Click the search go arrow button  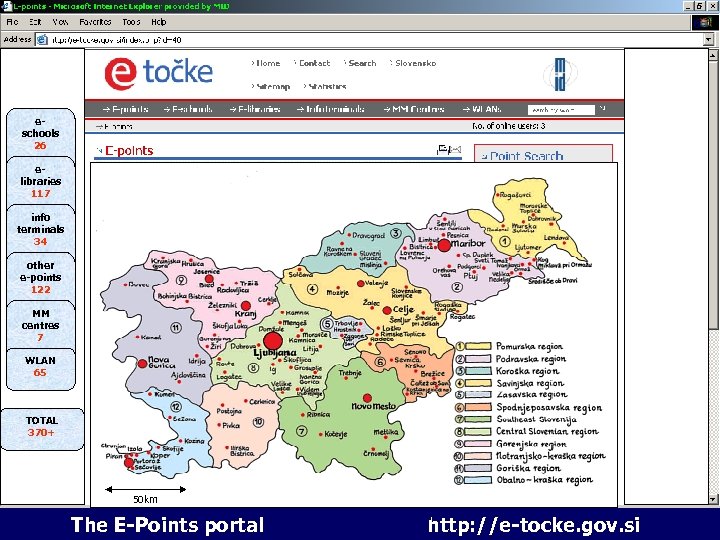602,109
